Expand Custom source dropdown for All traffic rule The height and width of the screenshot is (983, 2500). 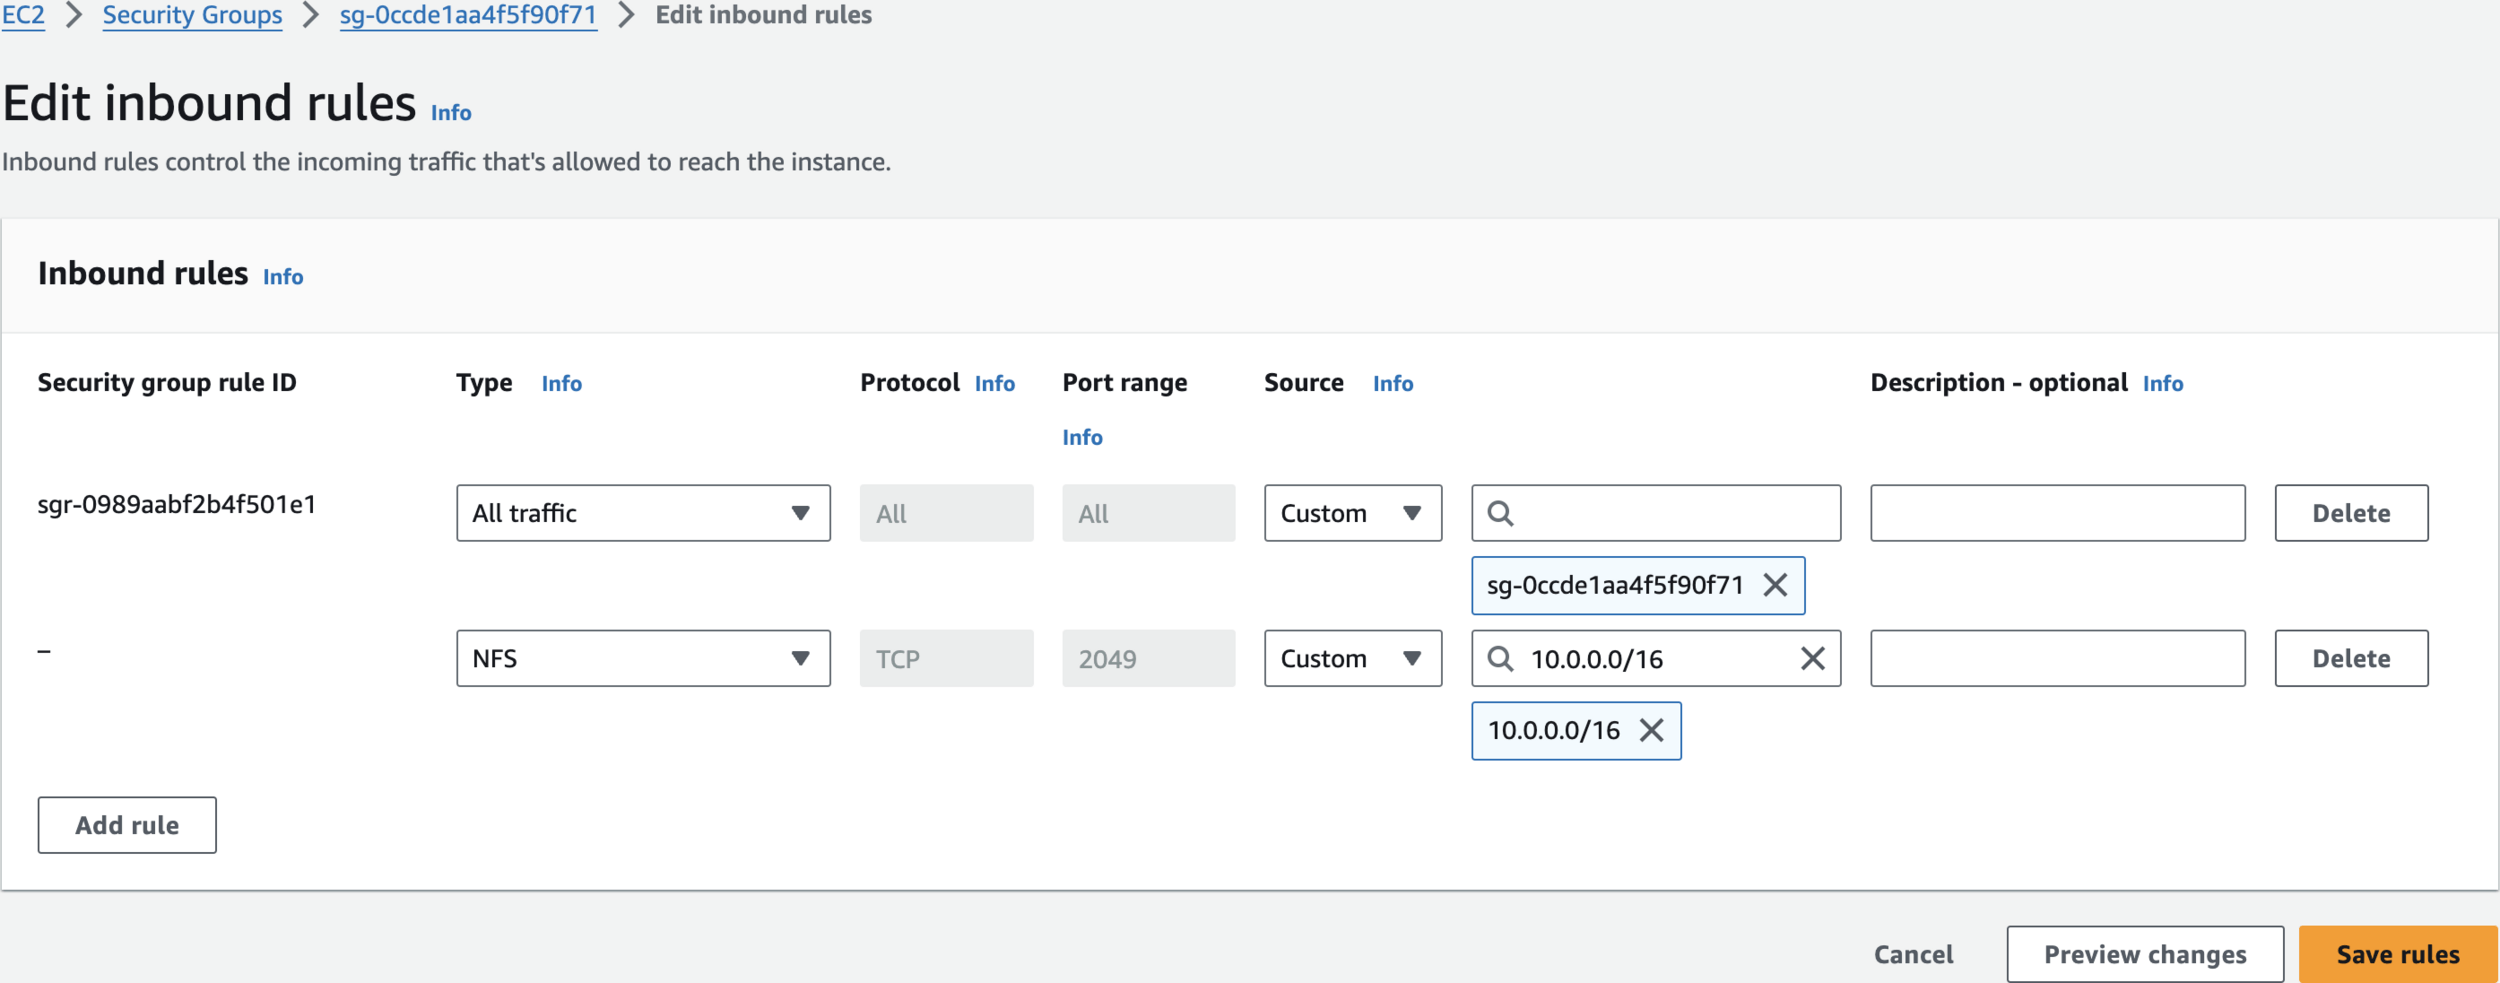pyautogui.click(x=1352, y=514)
